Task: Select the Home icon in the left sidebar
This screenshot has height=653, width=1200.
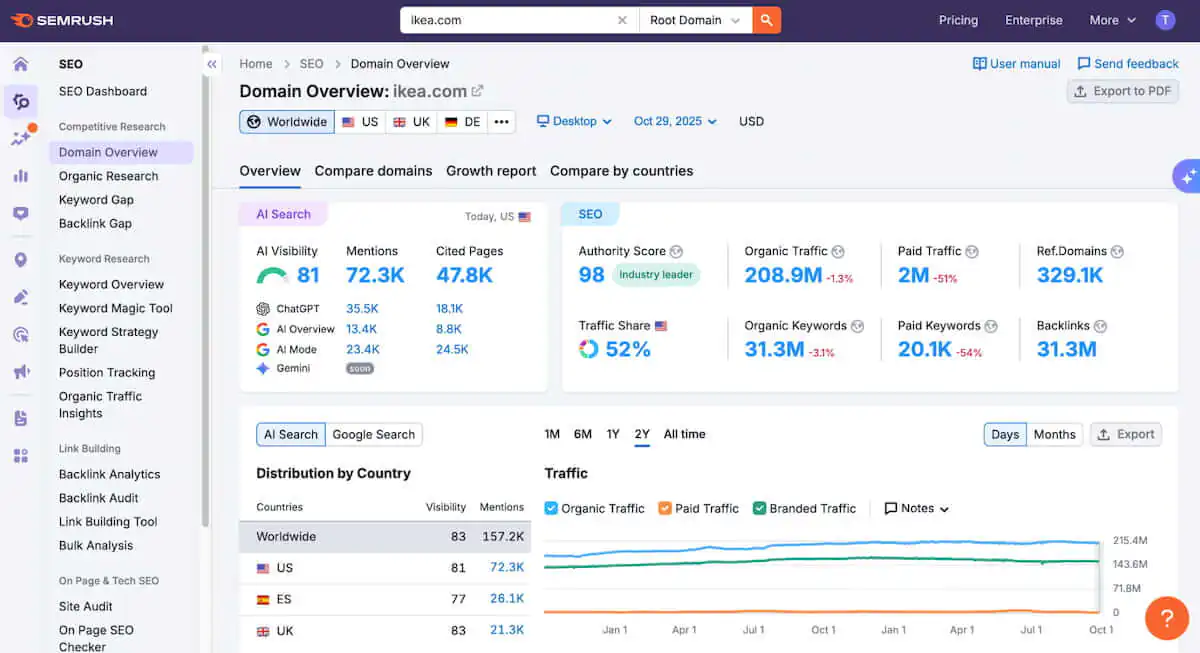Action: click(20, 63)
